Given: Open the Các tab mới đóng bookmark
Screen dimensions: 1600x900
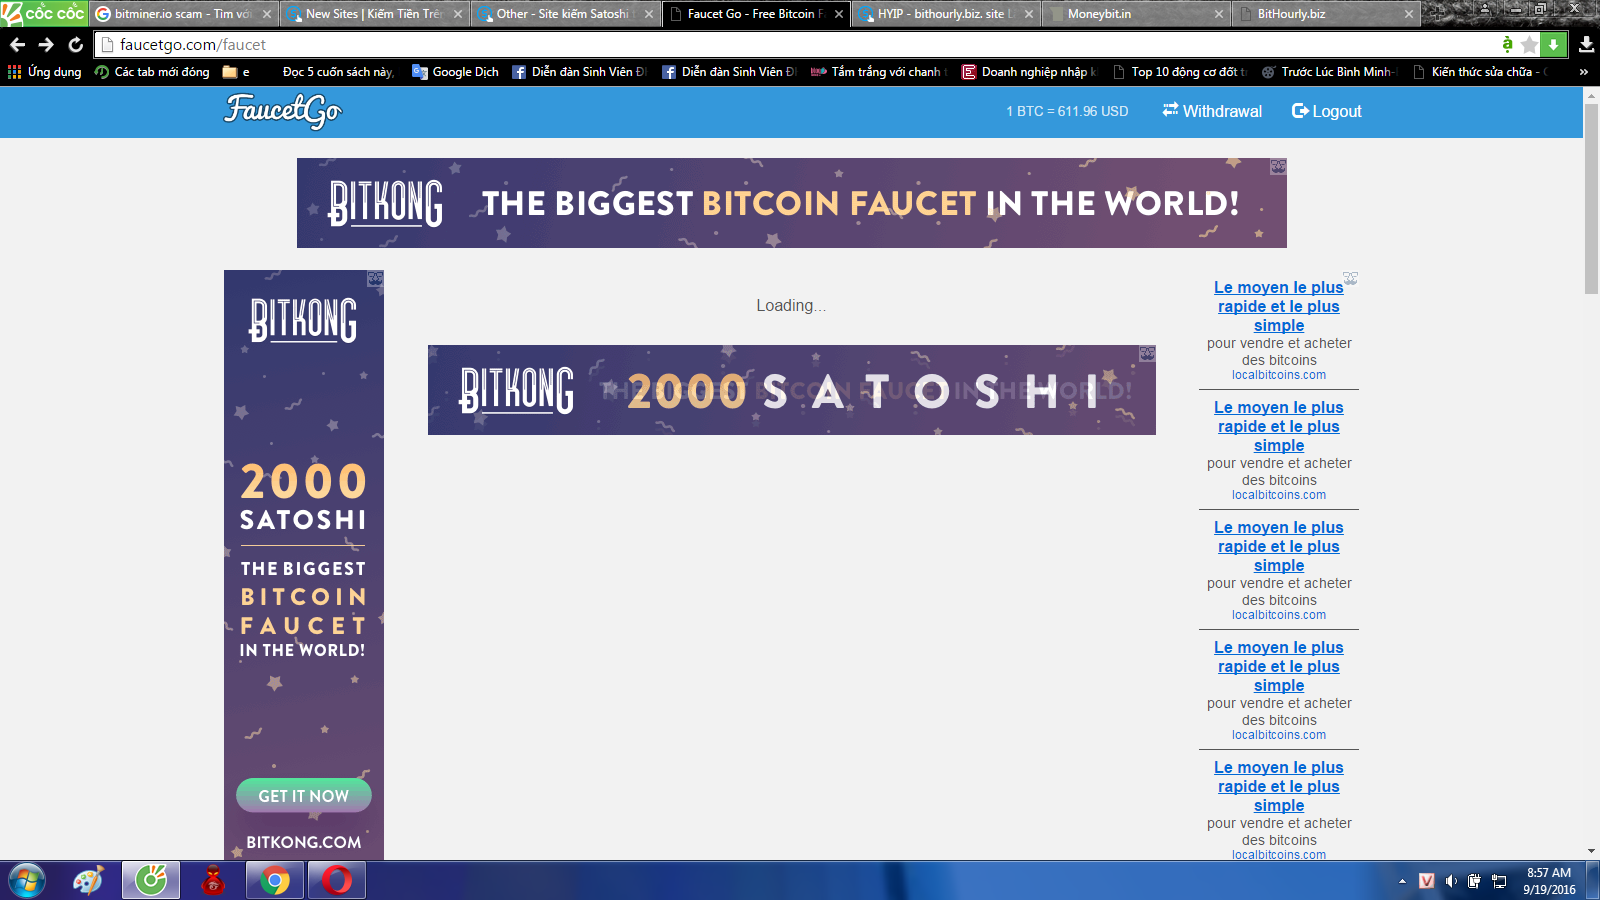Looking at the screenshot, I should point(152,72).
